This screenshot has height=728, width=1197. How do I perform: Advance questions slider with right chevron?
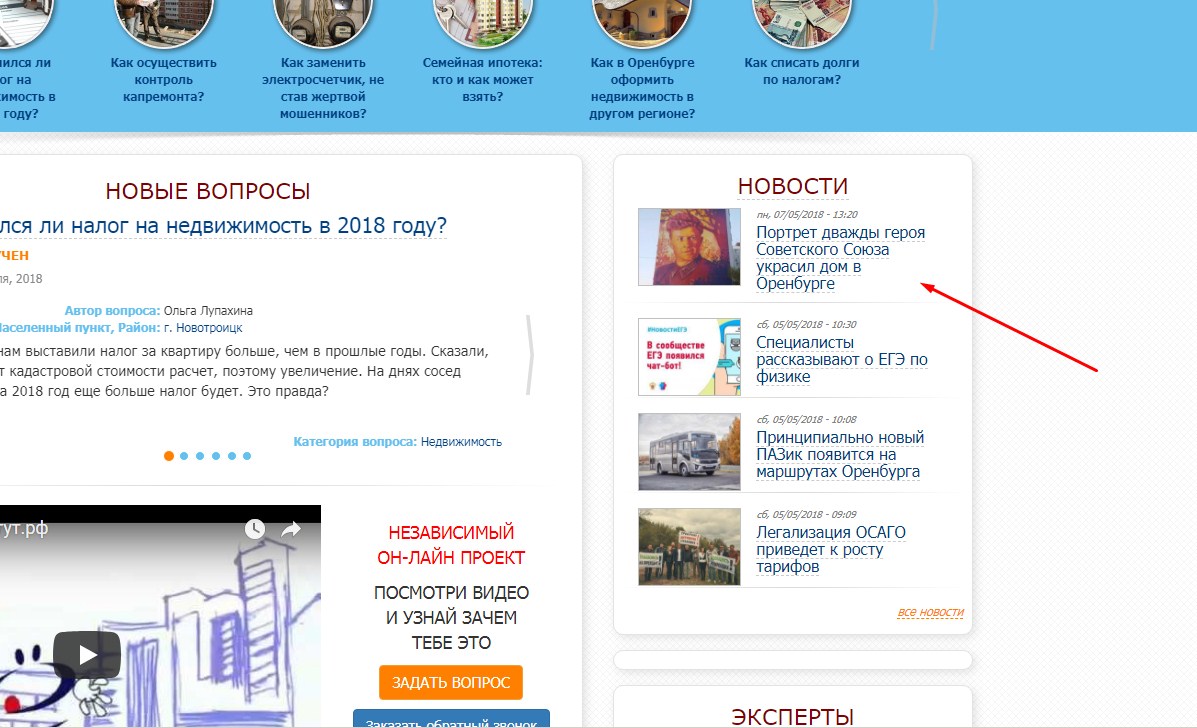[x=529, y=355]
